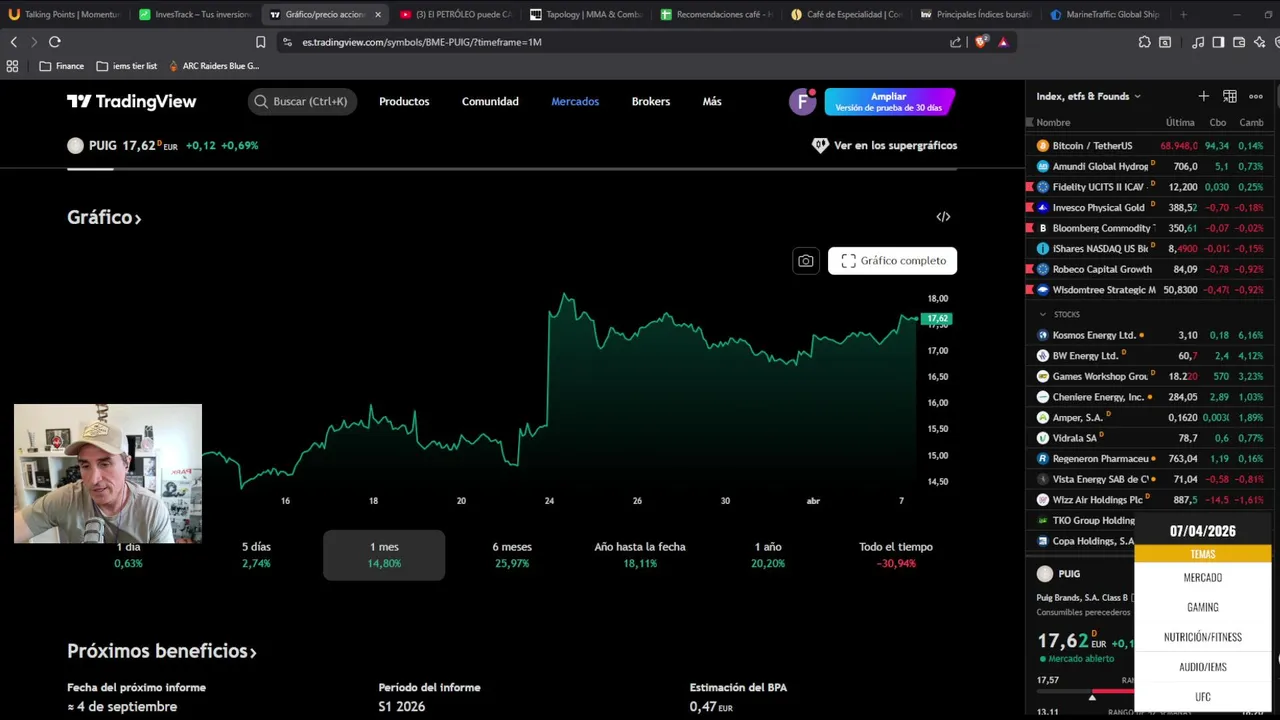1280x720 pixels.
Task: Open watchlist advanced view table icon
Action: tap(1230, 96)
